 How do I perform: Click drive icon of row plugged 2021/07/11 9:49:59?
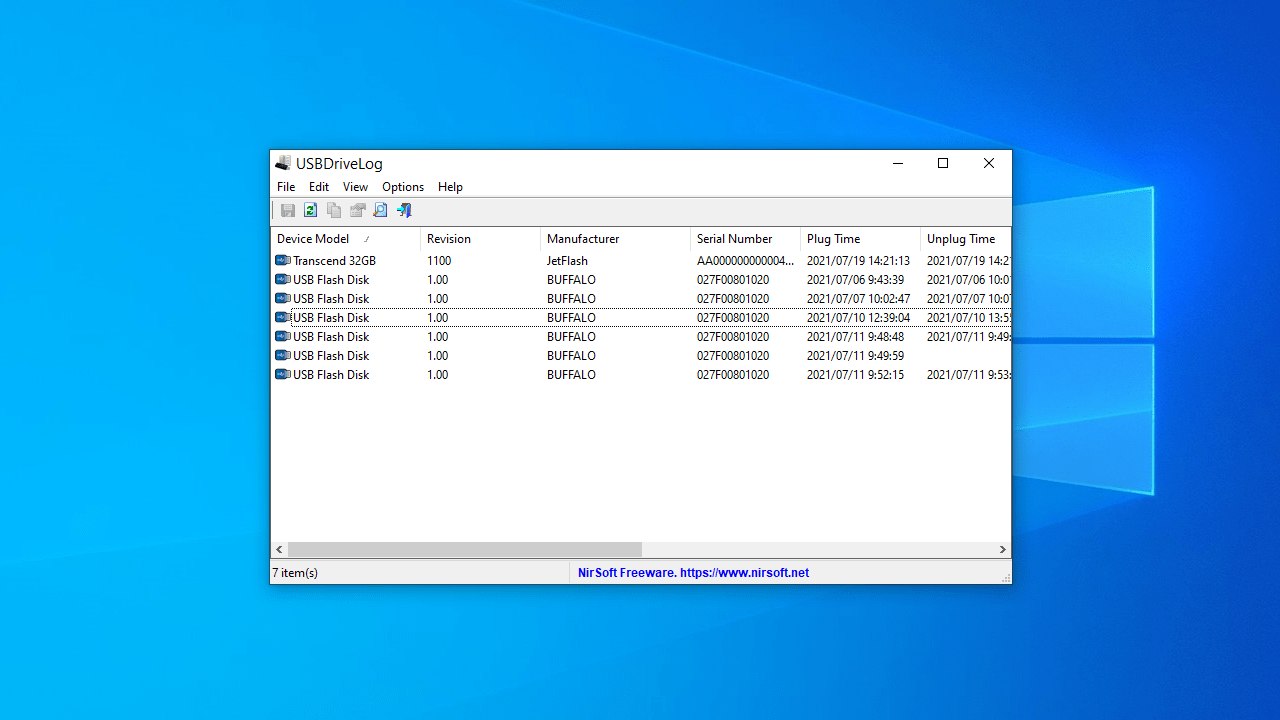tap(283, 355)
